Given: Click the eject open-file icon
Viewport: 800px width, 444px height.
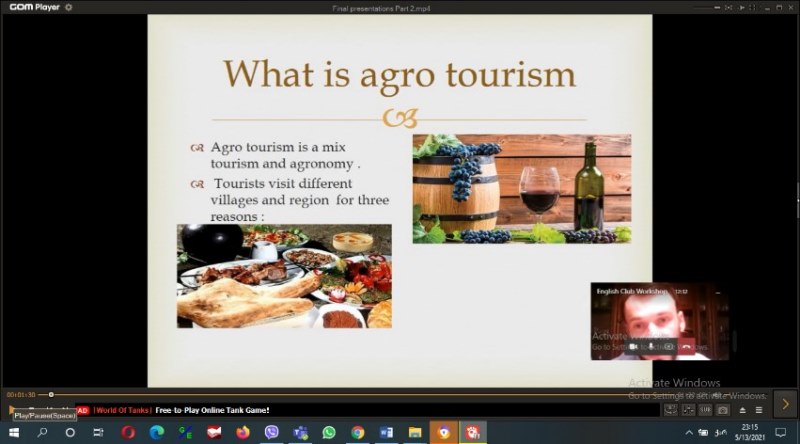Looking at the screenshot, I should click(742, 410).
